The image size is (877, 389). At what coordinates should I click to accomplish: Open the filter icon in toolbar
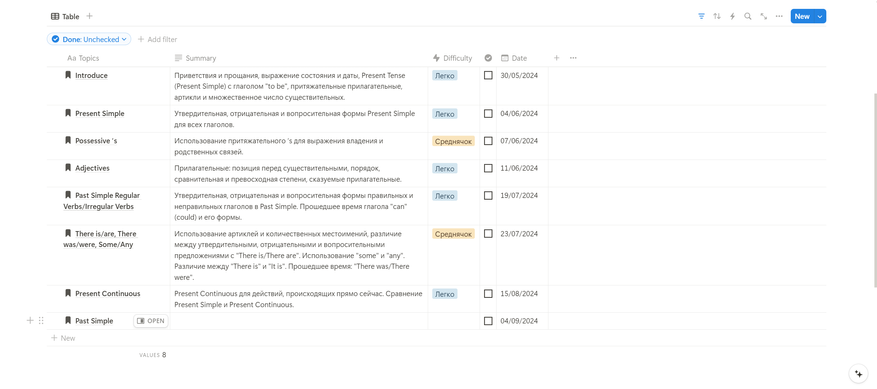pyautogui.click(x=701, y=16)
